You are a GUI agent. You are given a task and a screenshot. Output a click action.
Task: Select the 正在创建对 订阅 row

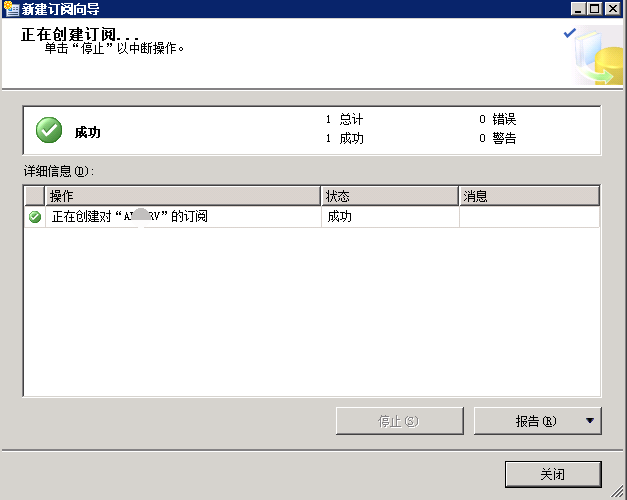(312, 217)
